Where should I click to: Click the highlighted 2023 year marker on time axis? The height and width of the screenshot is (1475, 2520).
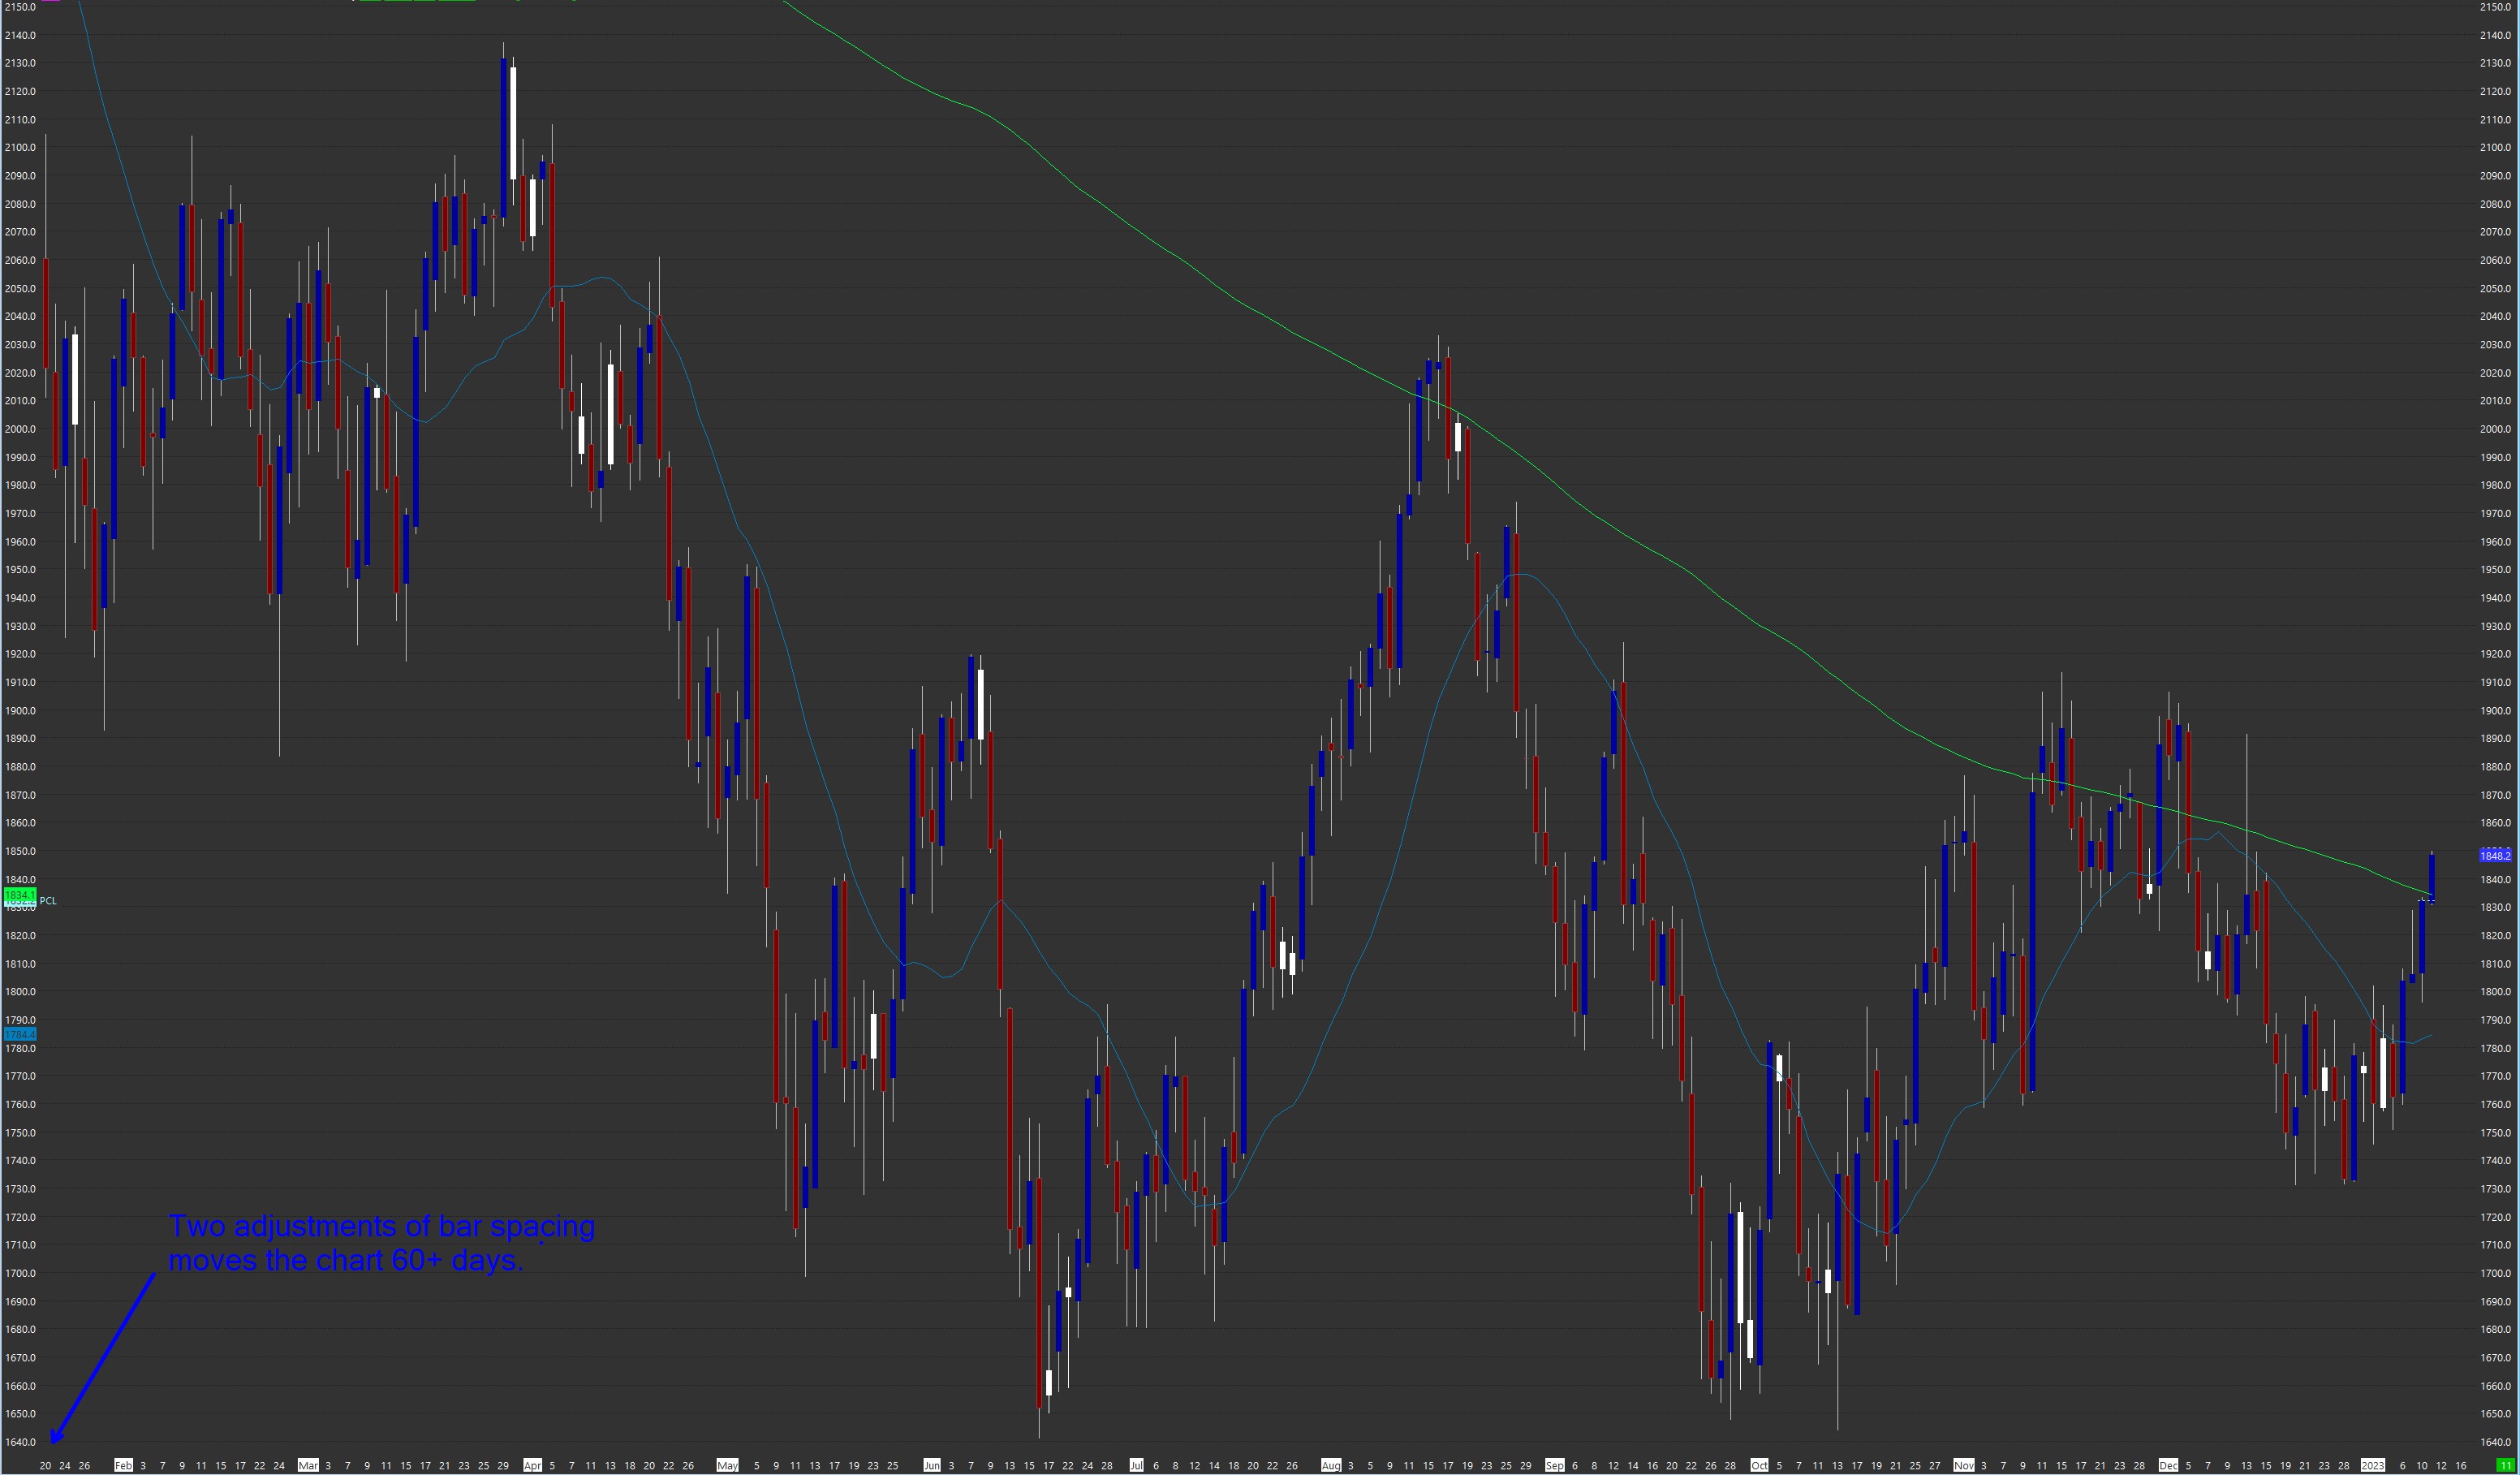pos(2372,1466)
